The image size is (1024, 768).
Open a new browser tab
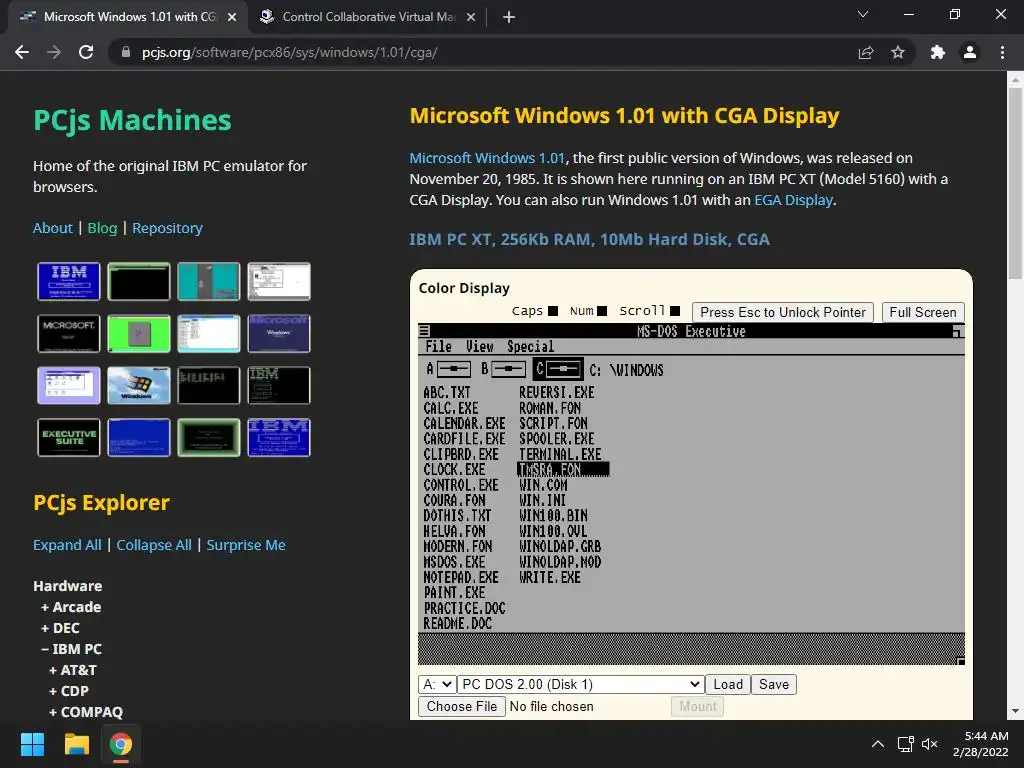[509, 17]
